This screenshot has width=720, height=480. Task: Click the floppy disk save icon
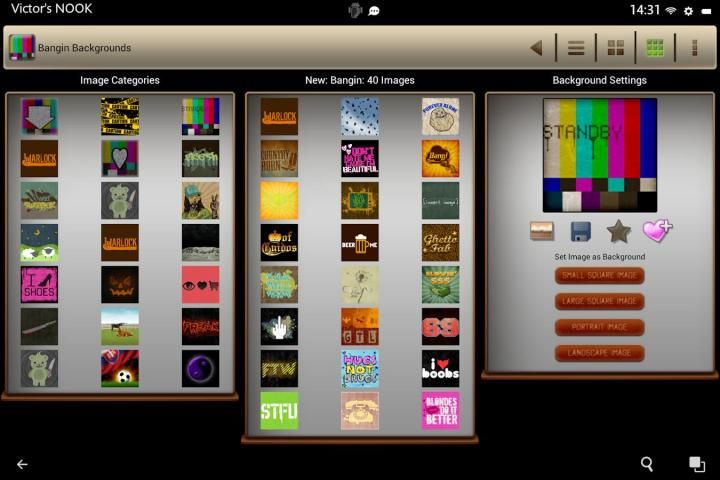581,232
